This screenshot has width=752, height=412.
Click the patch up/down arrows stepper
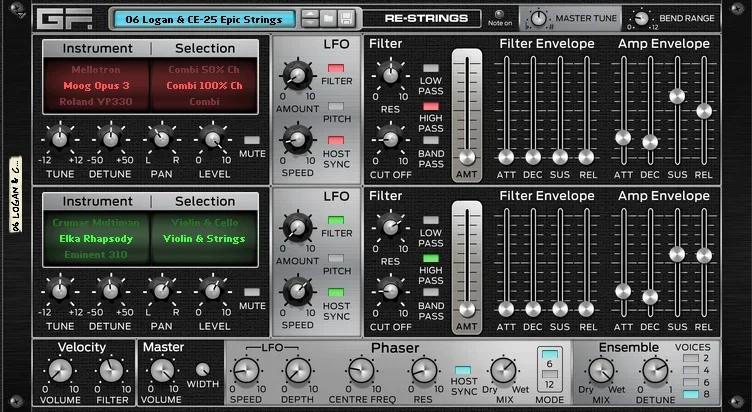(310, 19)
